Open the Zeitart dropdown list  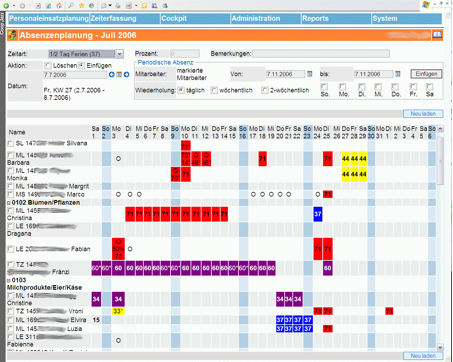pos(120,54)
